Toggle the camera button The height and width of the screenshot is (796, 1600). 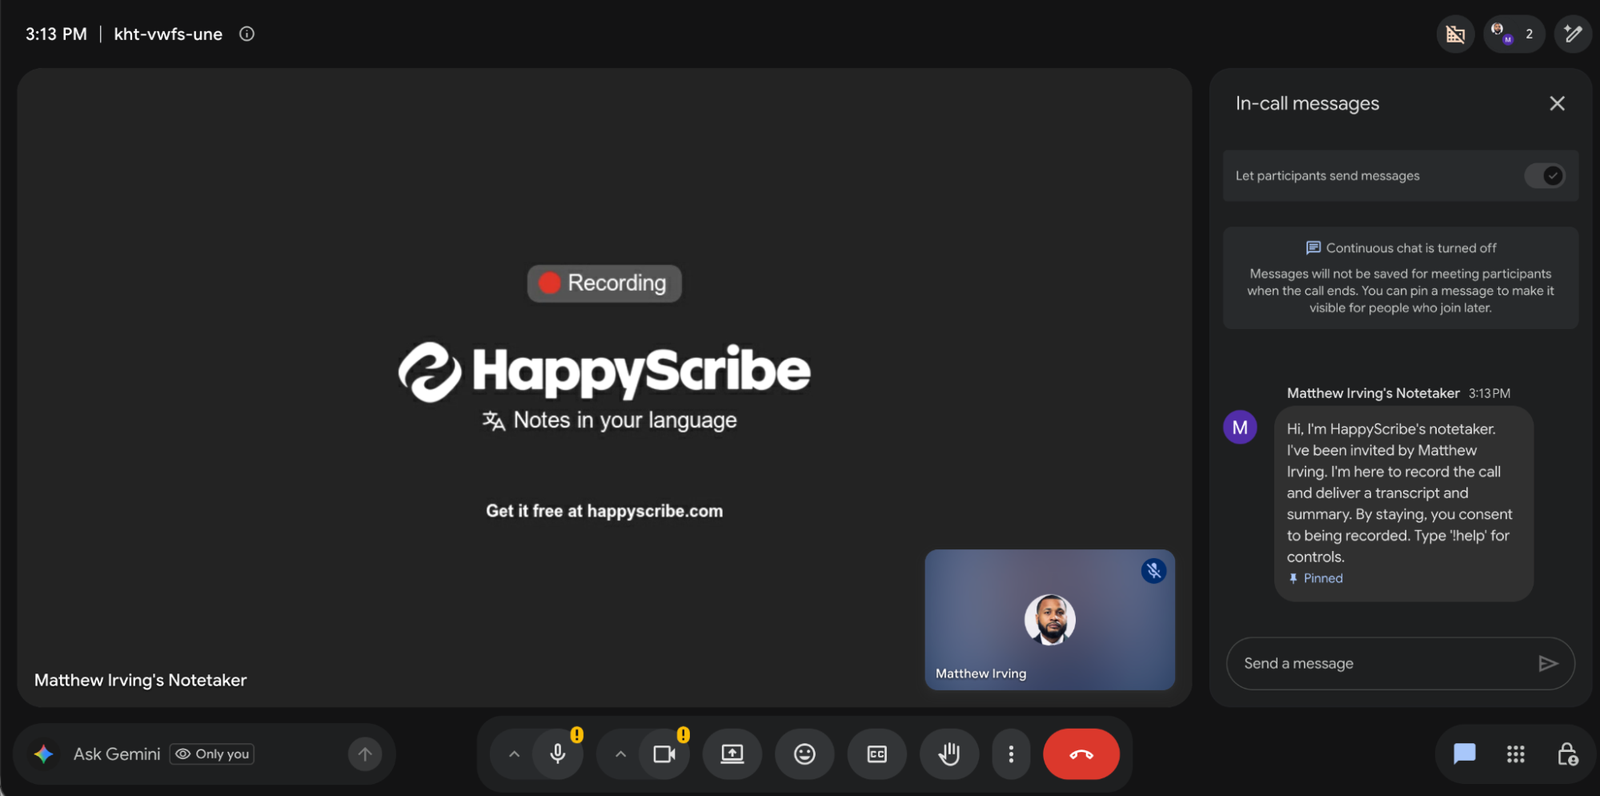pyautogui.click(x=664, y=754)
